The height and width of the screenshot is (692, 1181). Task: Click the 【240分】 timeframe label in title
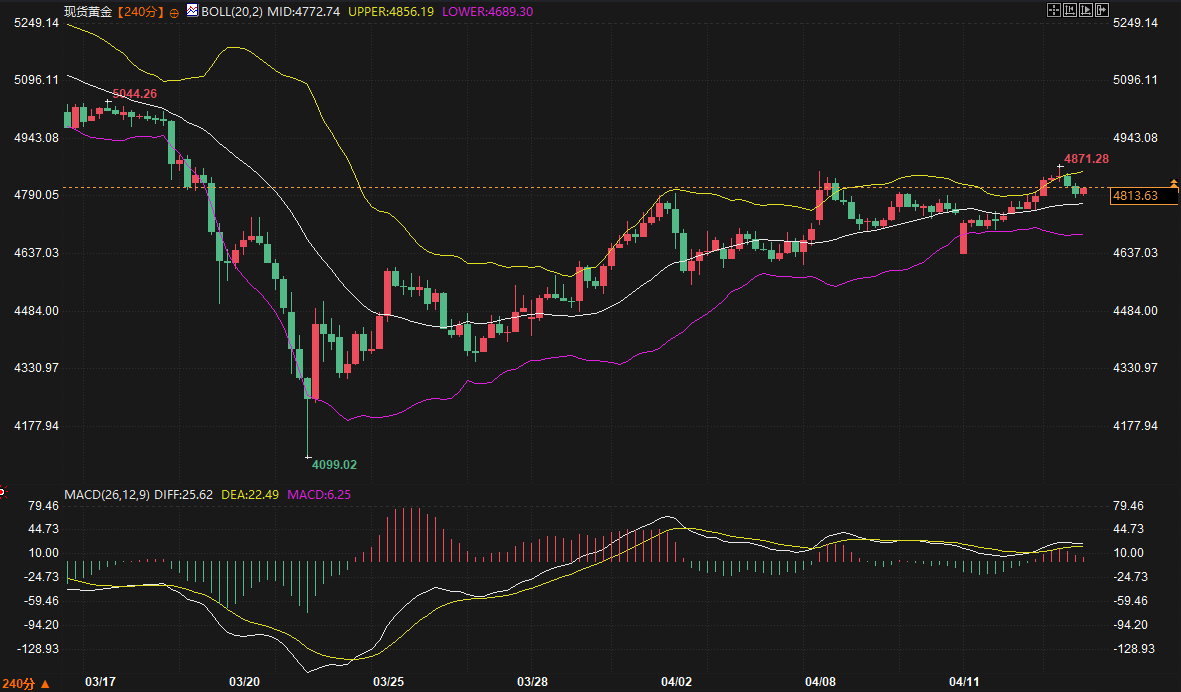coord(139,12)
